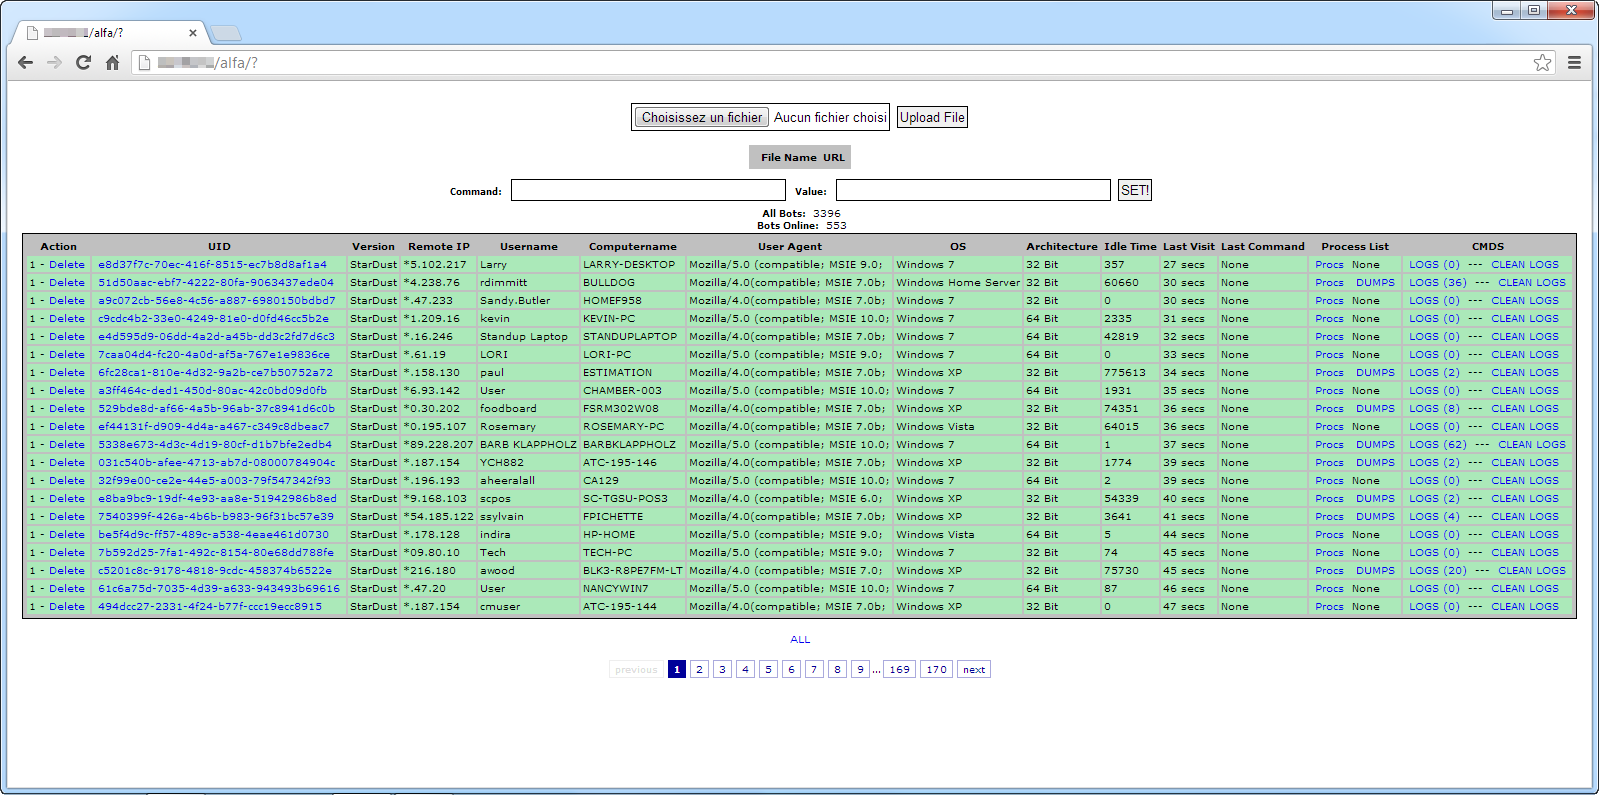Click CLEAN LOGS for LARRY-DESKTOP row
This screenshot has width=1599, height=795.
(x=1525, y=265)
